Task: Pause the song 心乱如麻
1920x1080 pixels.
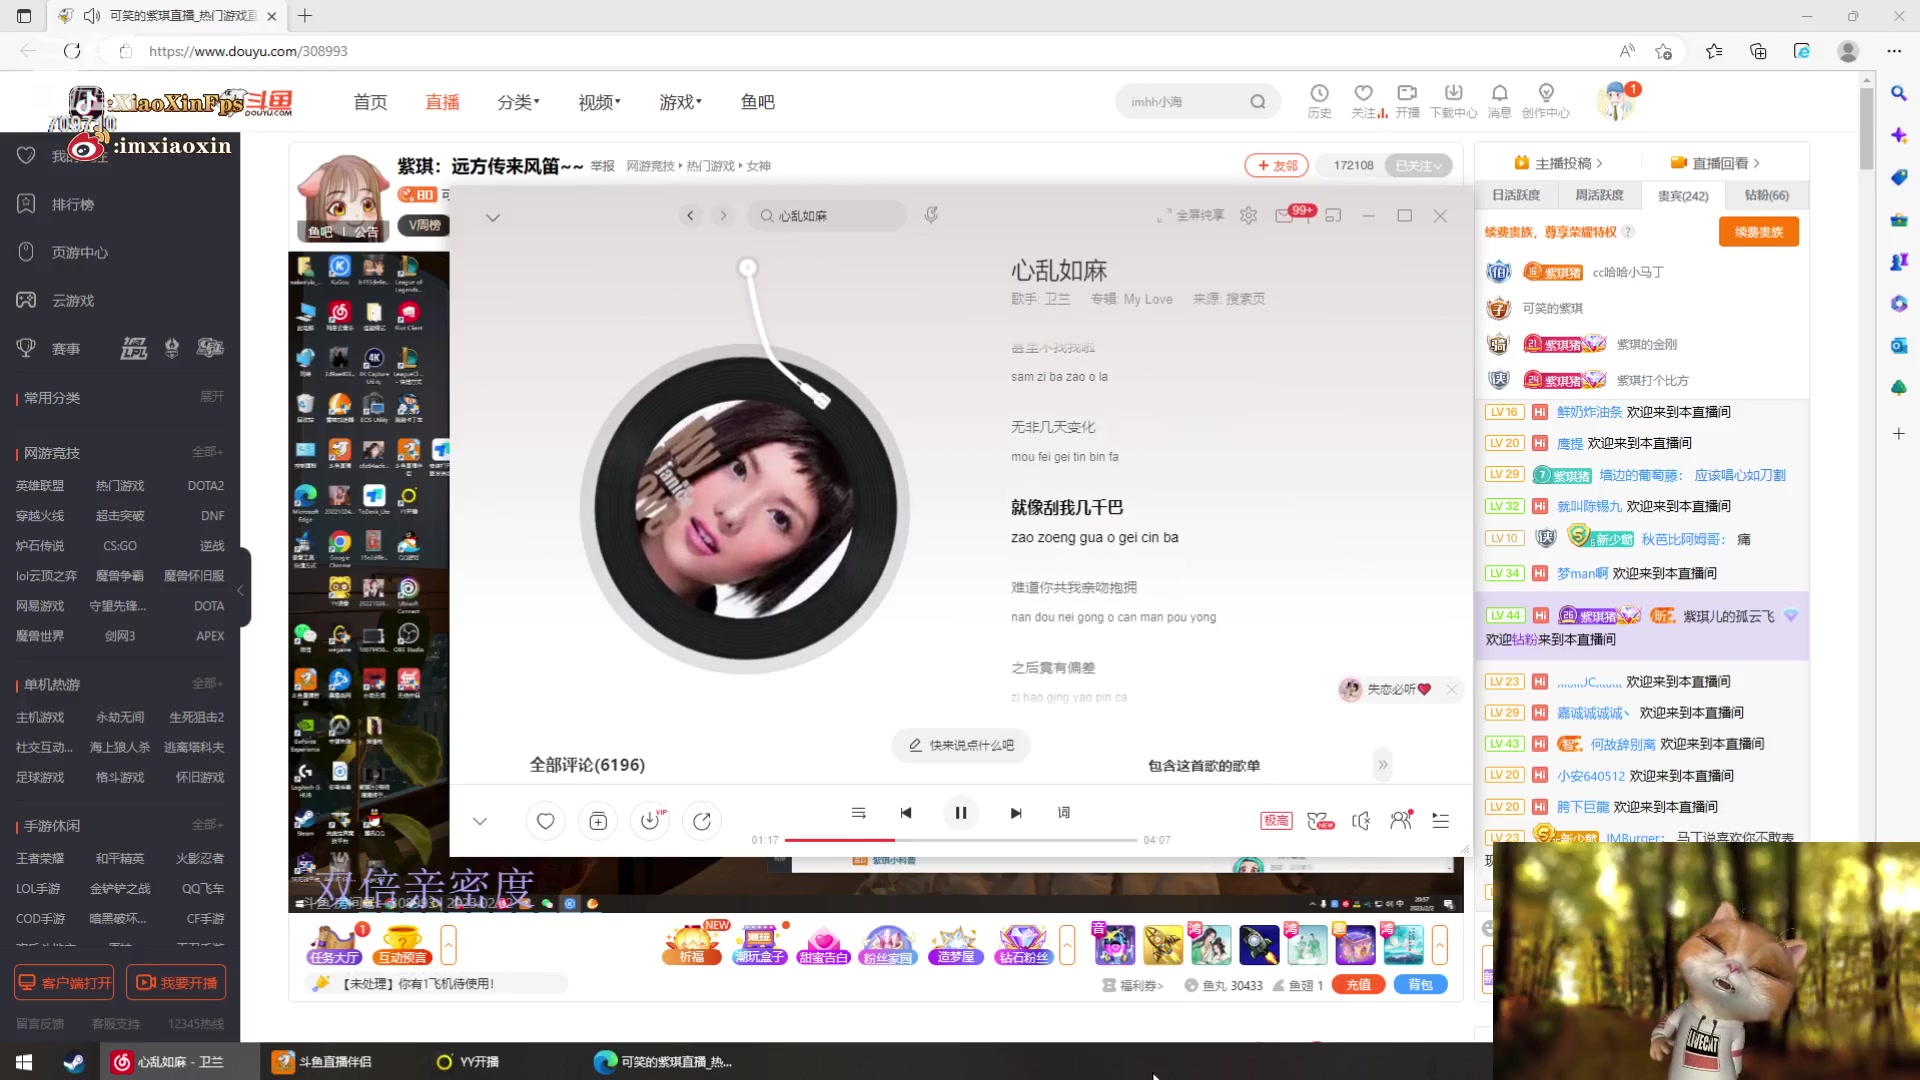Action: pyautogui.click(x=960, y=812)
